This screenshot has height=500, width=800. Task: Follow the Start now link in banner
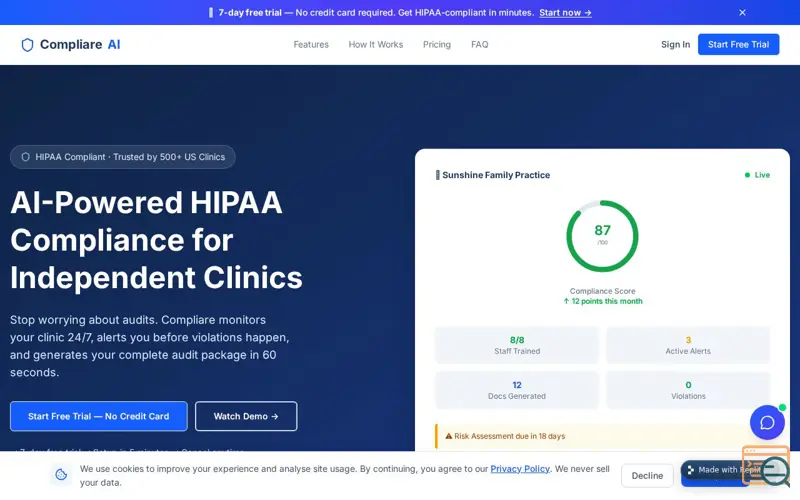(565, 13)
